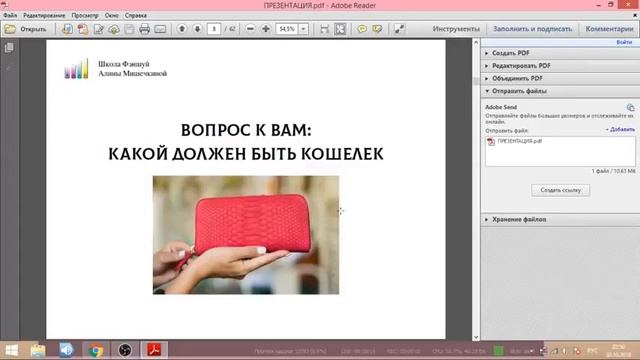Viewport: 640px width, 360px height.
Task: Add a sticky note comment icon
Action: point(362,29)
